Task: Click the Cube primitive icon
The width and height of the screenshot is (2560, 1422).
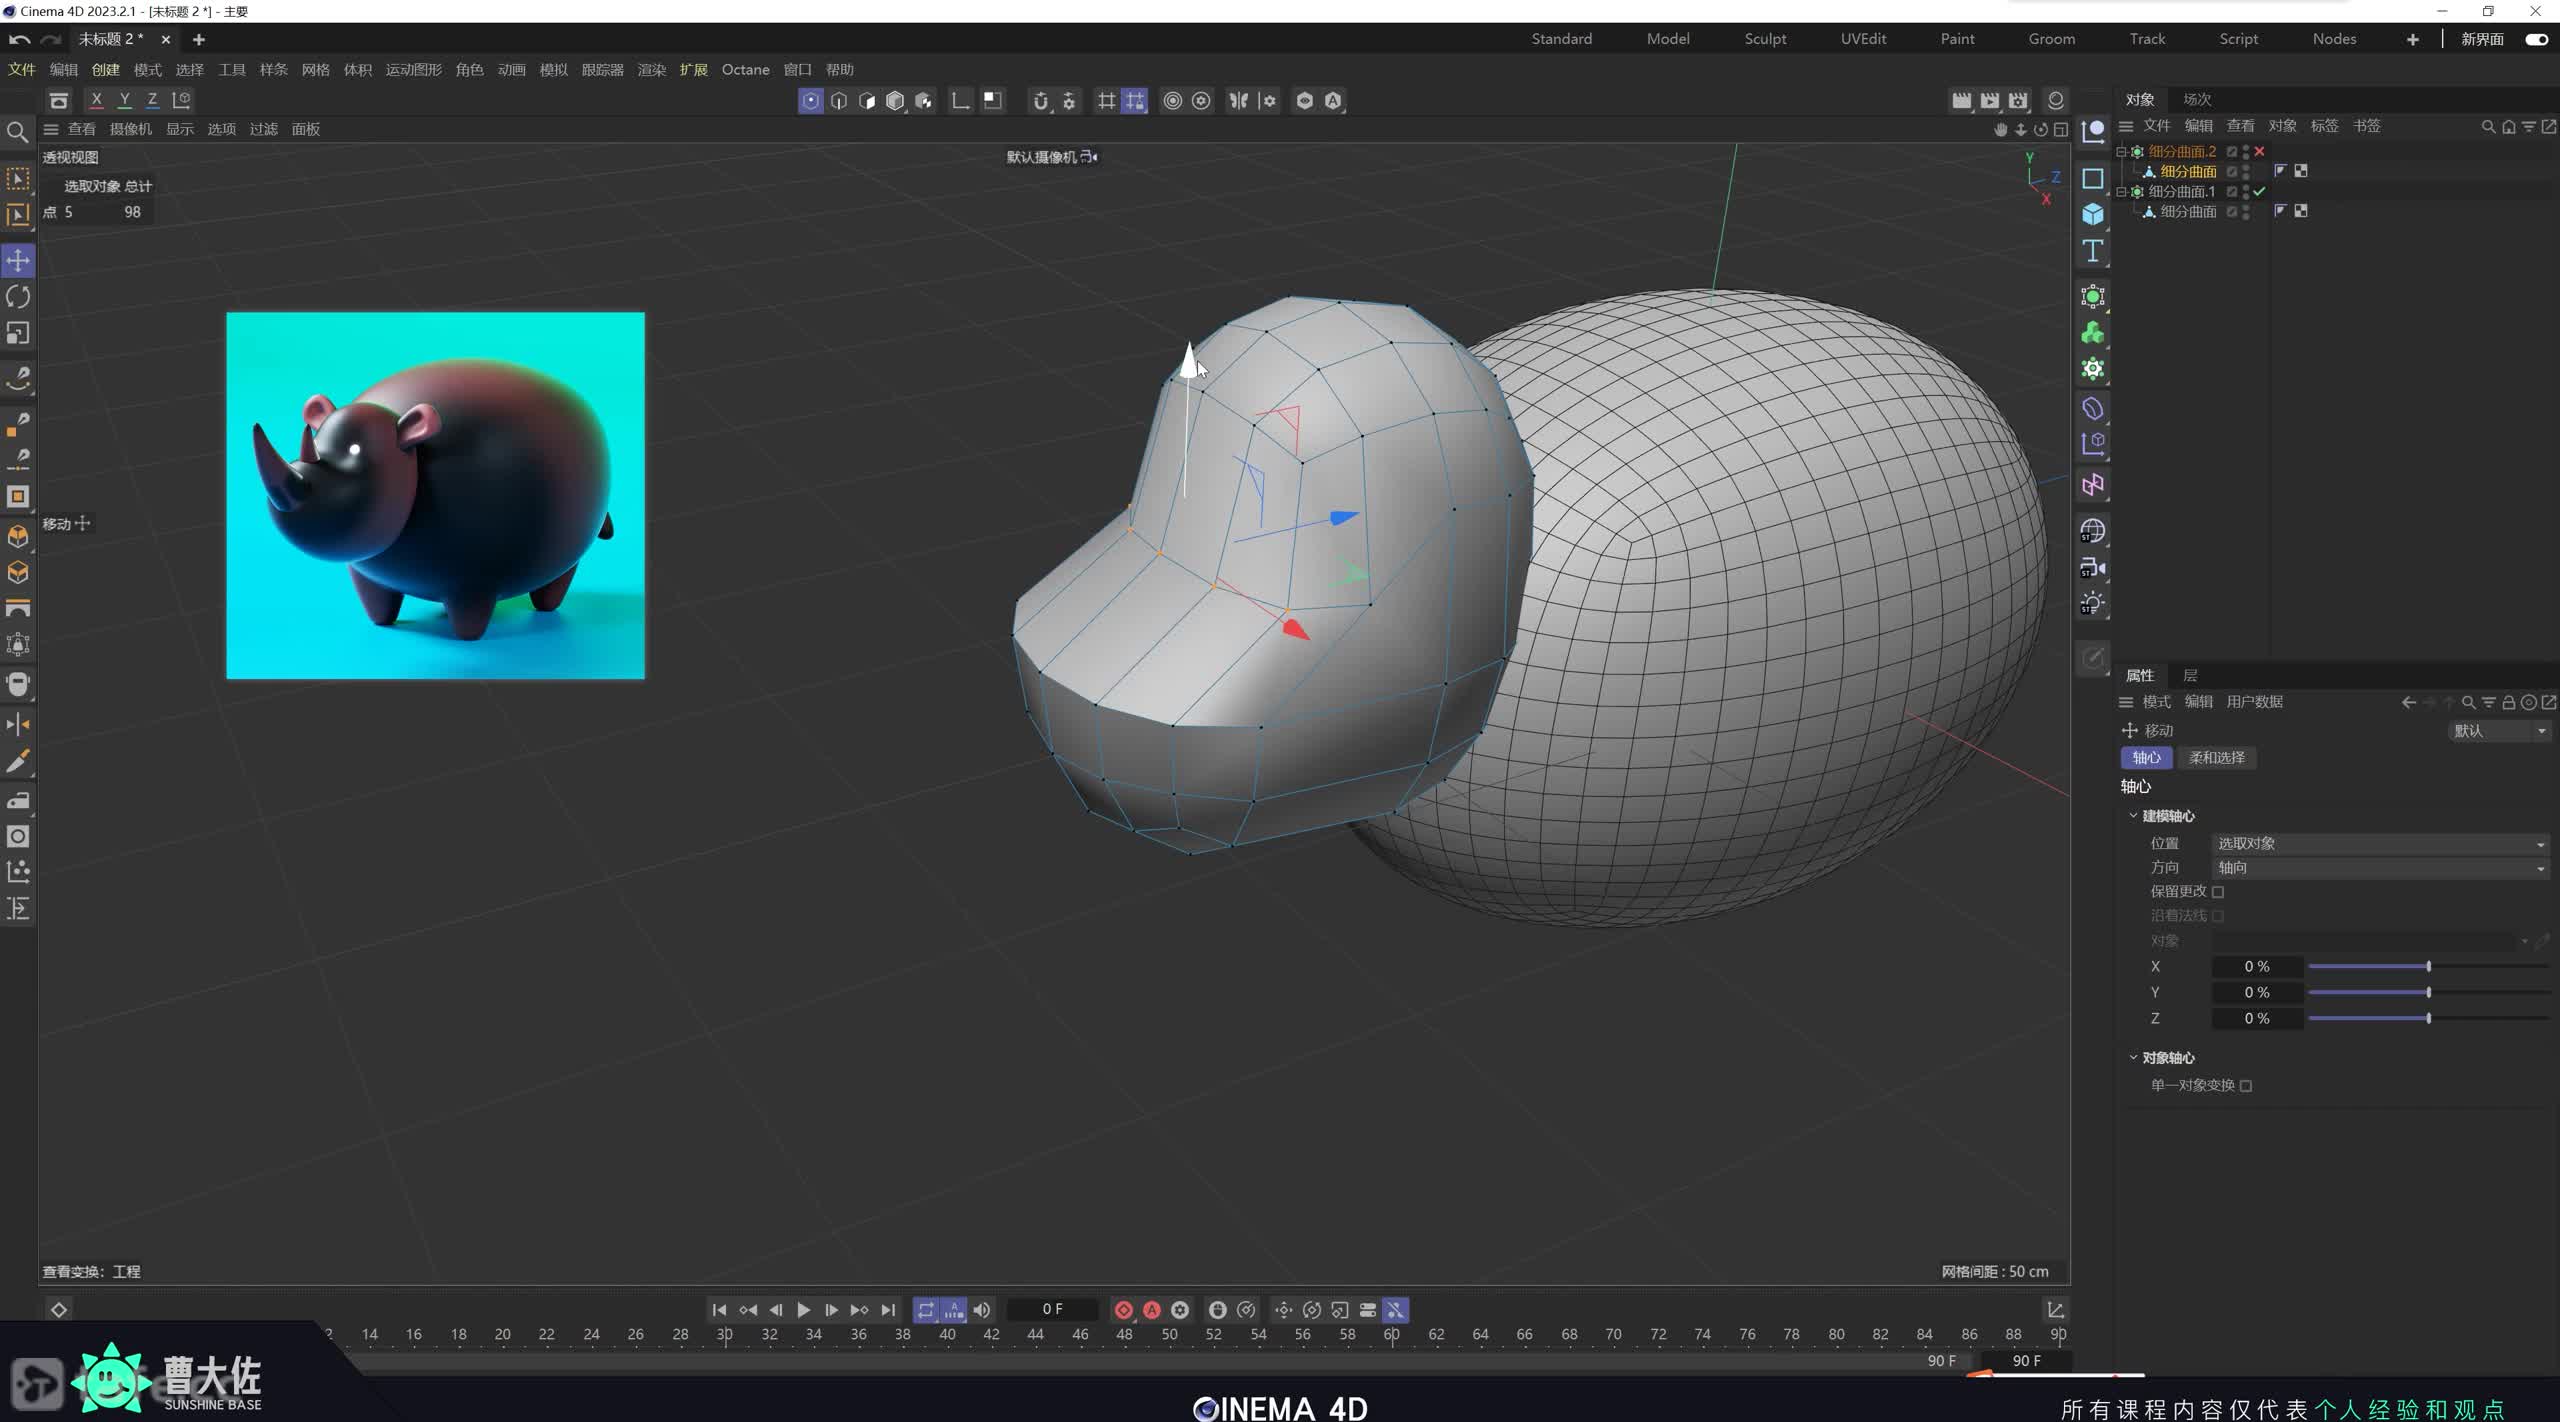Action: 2092,214
